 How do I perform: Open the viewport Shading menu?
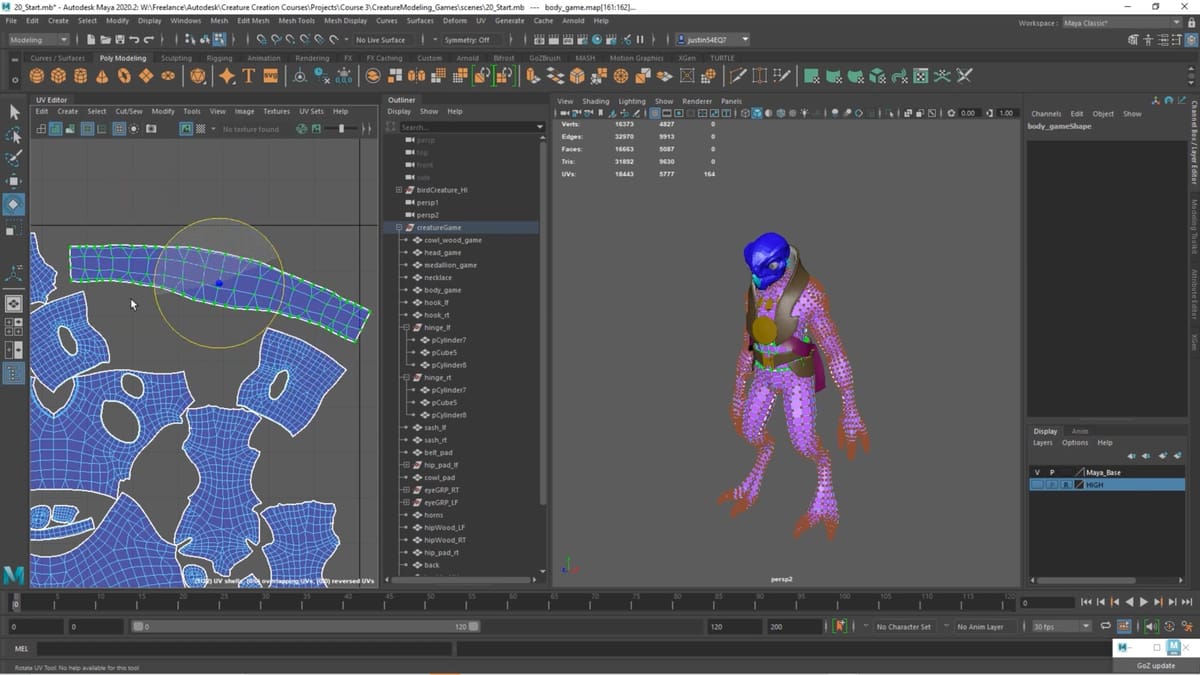click(x=595, y=101)
